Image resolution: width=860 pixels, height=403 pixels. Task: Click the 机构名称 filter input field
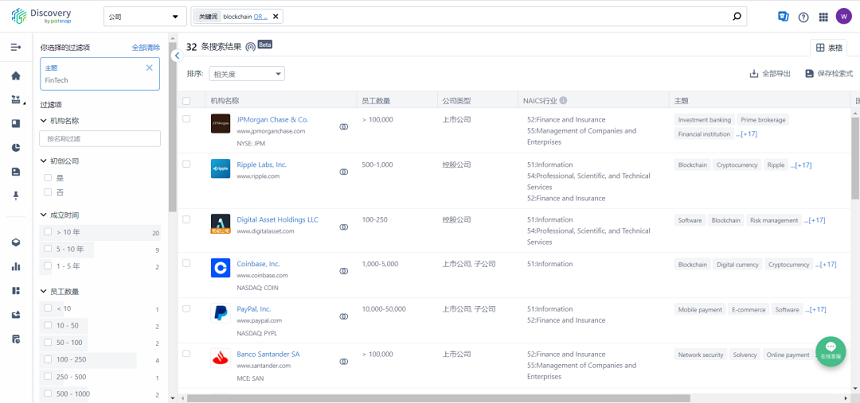(x=99, y=139)
